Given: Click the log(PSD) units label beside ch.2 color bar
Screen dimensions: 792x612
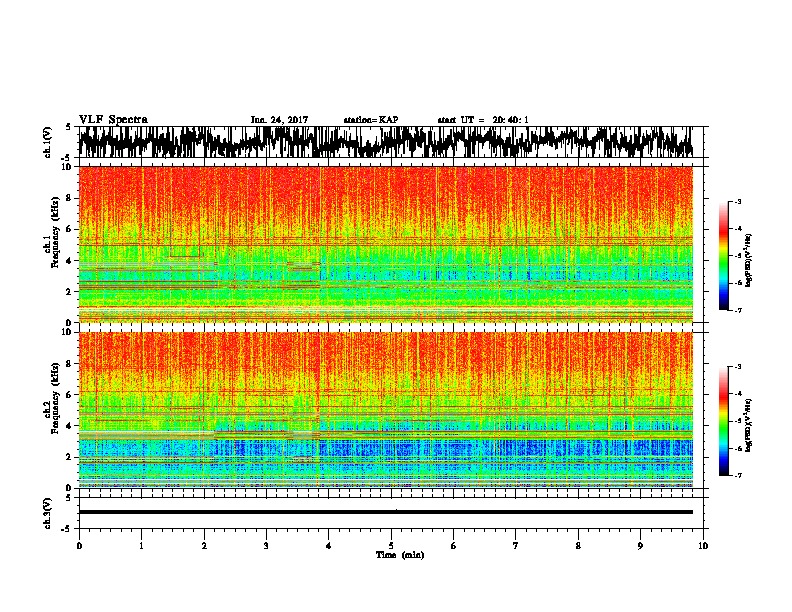Looking at the screenshot, I should click(749, 424).
